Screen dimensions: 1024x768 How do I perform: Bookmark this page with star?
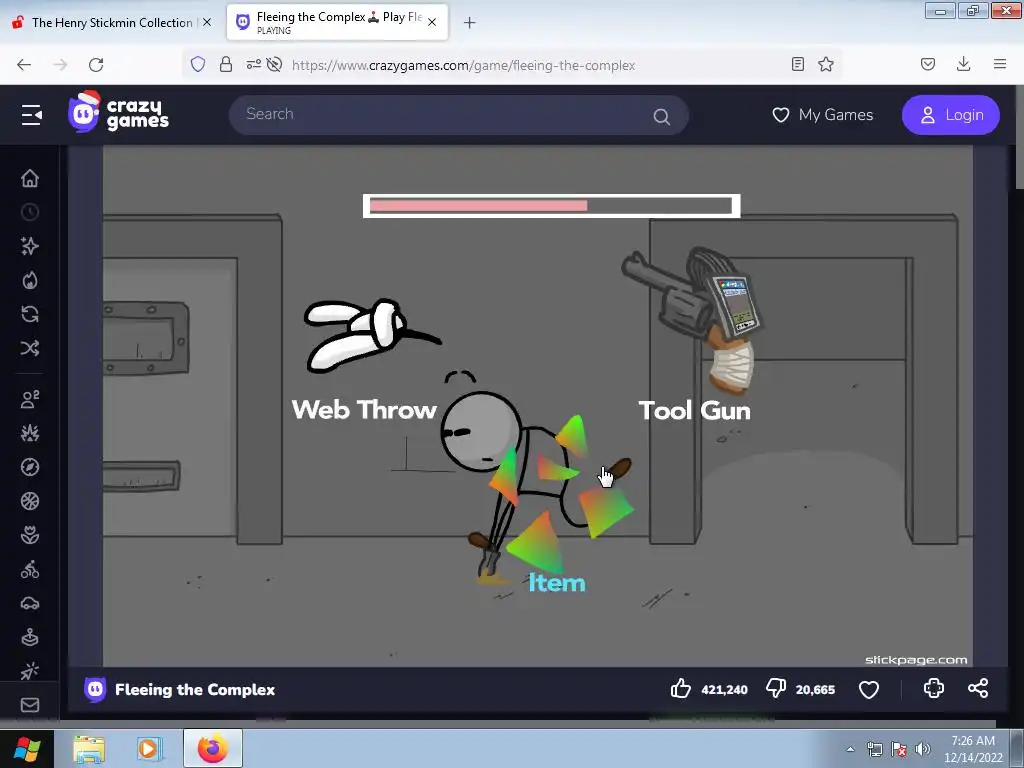[x=826, y=64]
